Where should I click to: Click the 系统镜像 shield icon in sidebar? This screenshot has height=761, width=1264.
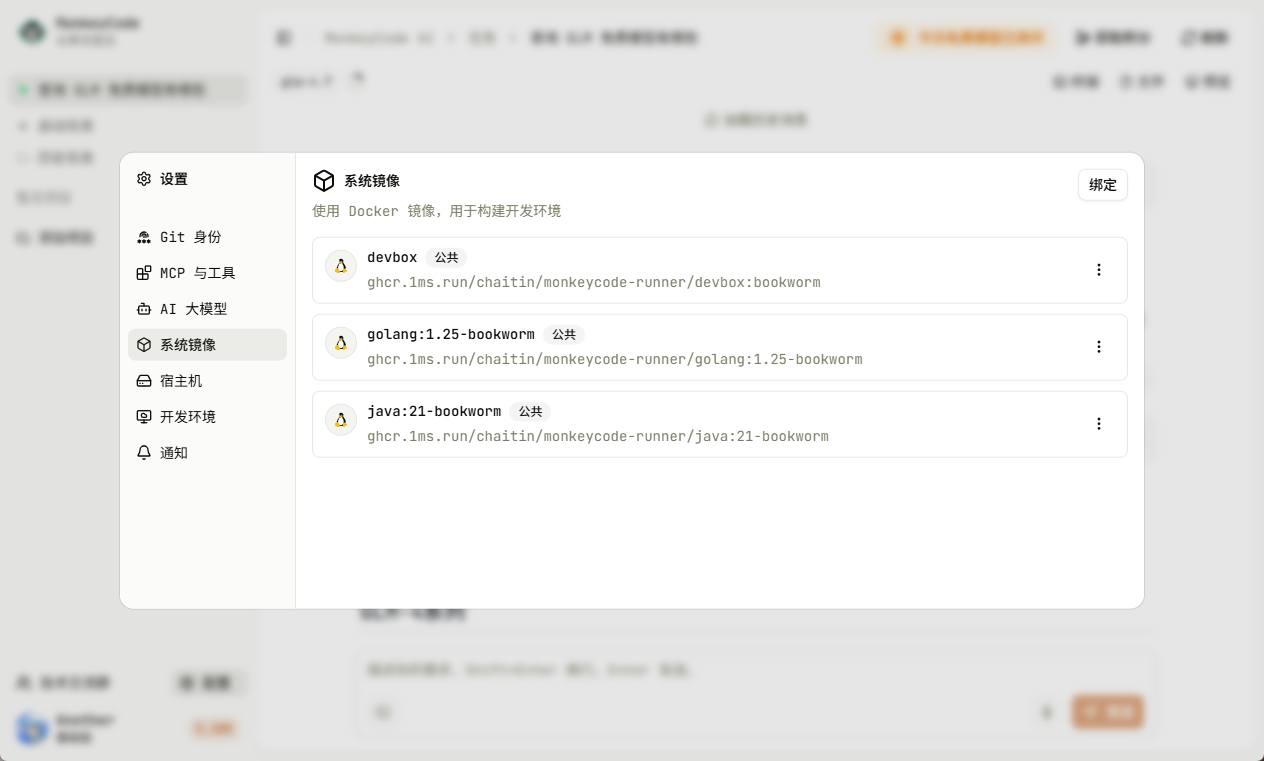point(144,344)
